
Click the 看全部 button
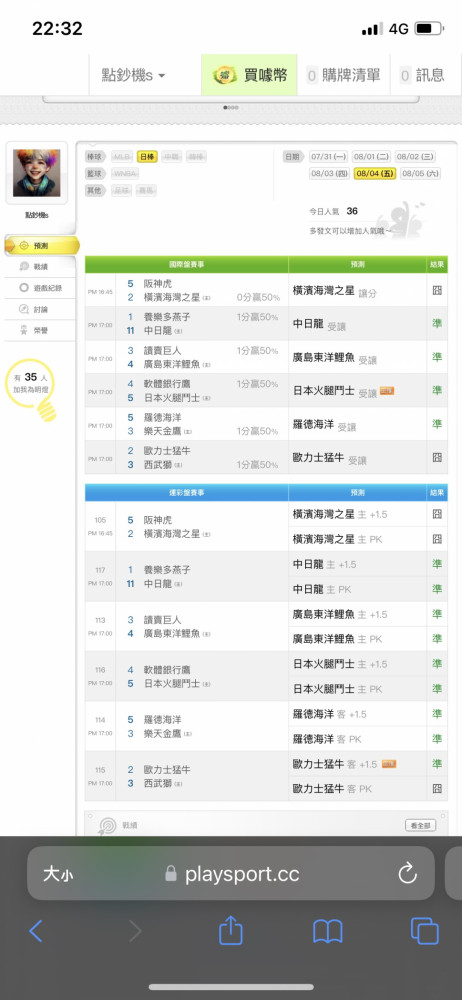click(x=421, y=825)
